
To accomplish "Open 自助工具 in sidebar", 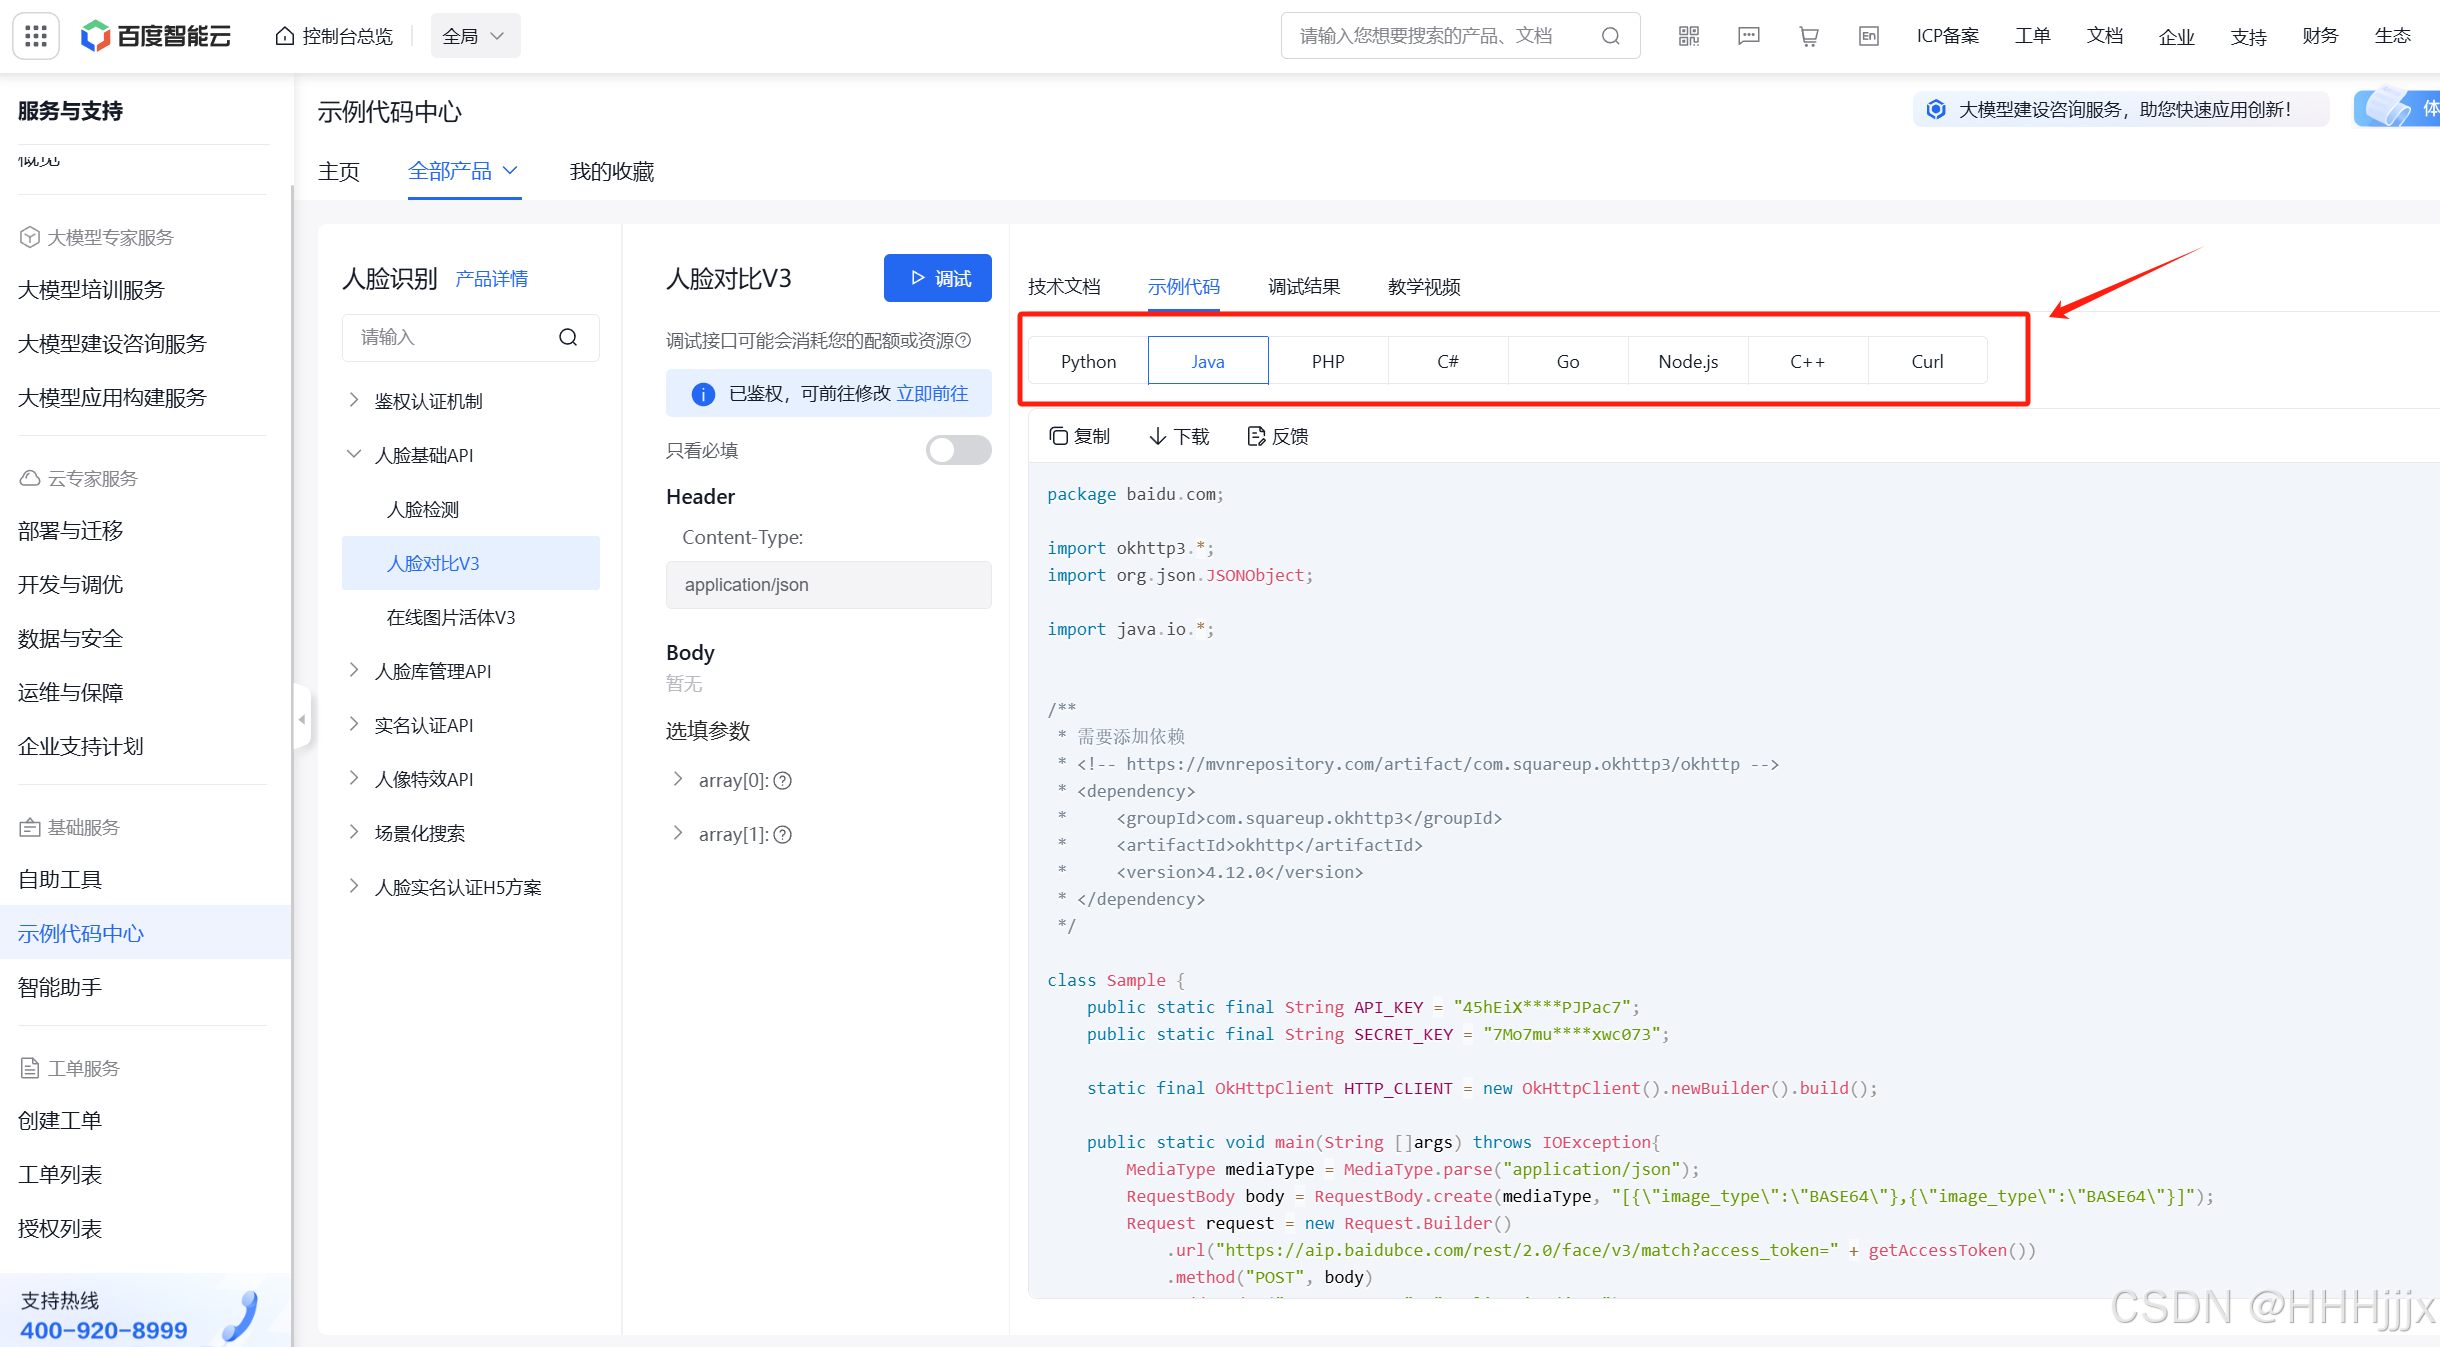I will tap(60, 880).
